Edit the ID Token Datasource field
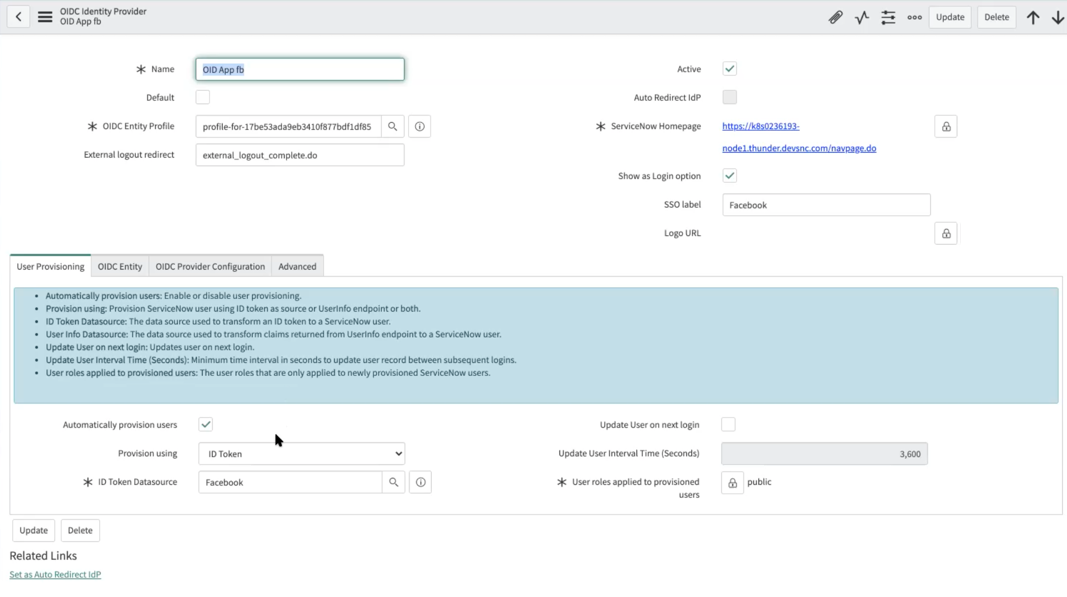Screen dimensions: 1067x597 [290, 482]
